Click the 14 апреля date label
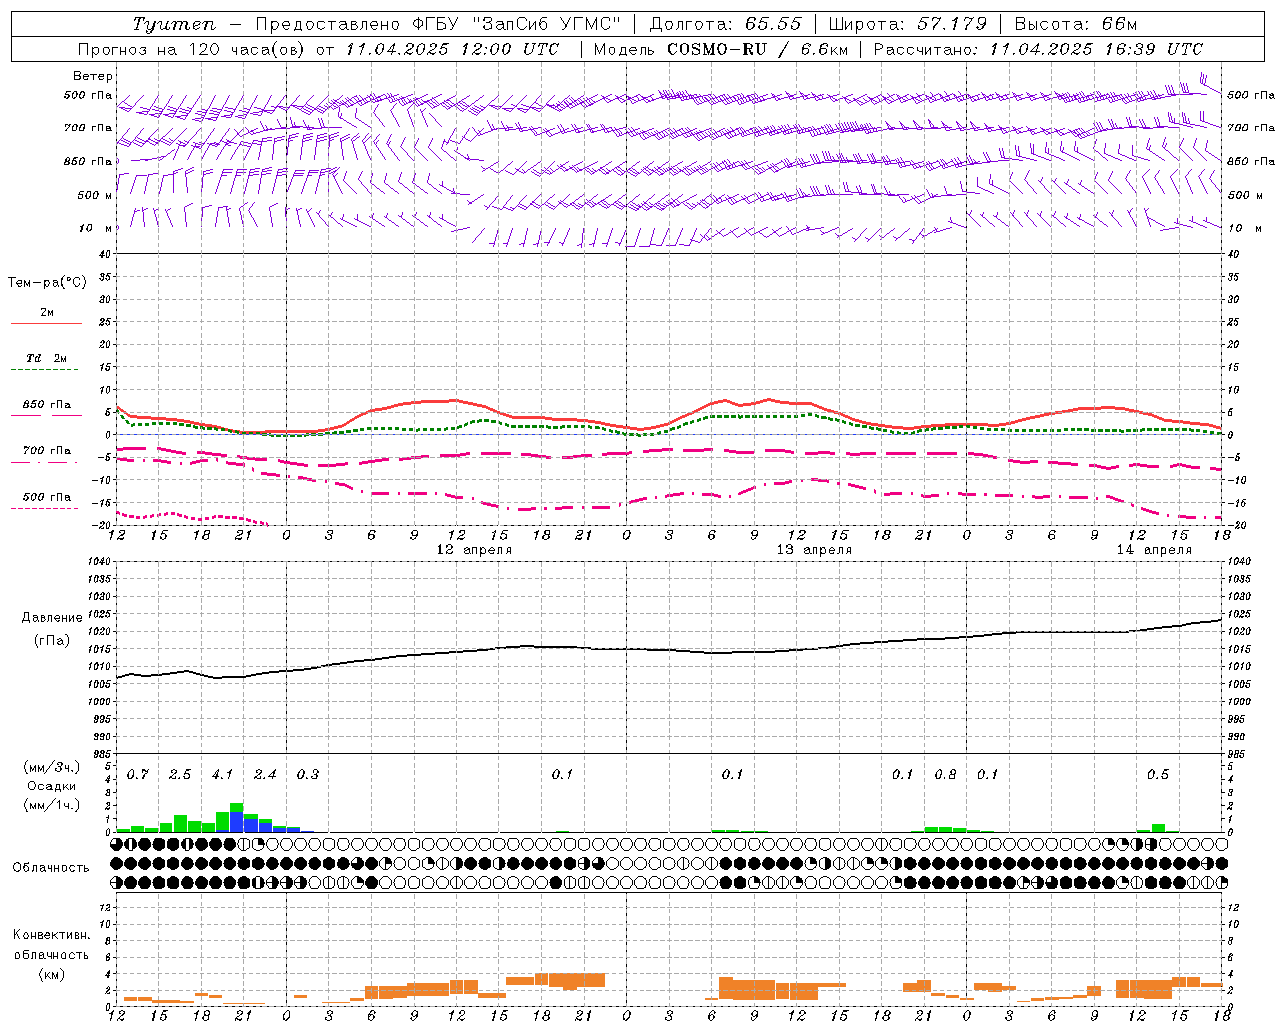The width and height of the screenshot is (1280, 1024). click(1154, 550)
